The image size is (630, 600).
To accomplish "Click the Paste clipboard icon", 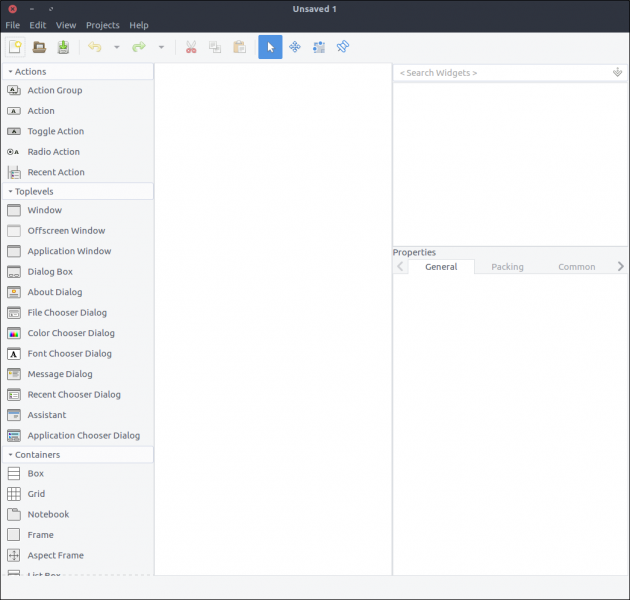I will pyautogui.click(x=239, y=47).
